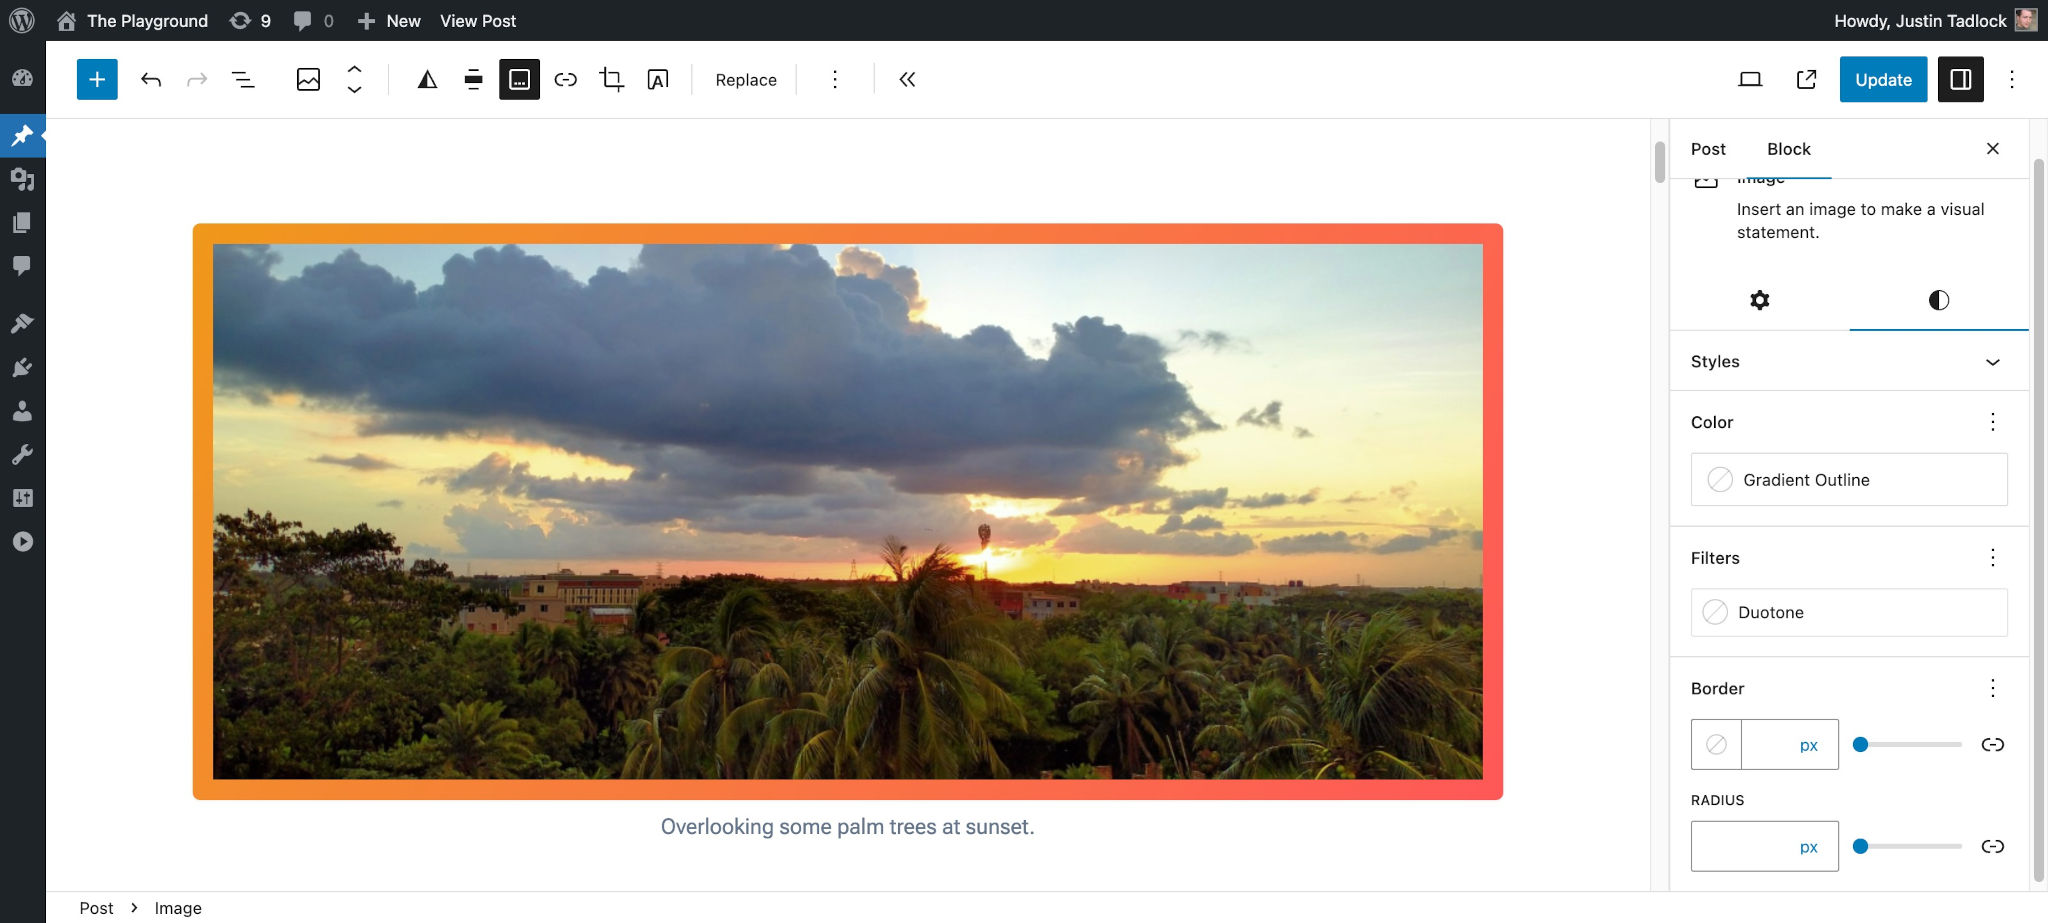The image size is (2048, 923).
Task: Open the block inserter
Action: click(96, 79)
